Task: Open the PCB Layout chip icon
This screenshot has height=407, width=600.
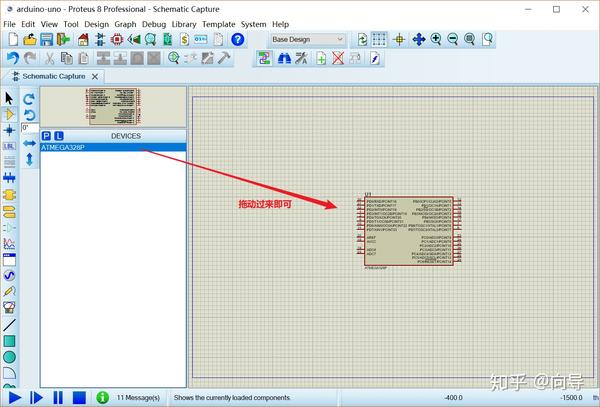Action: (x=117, y=39)
